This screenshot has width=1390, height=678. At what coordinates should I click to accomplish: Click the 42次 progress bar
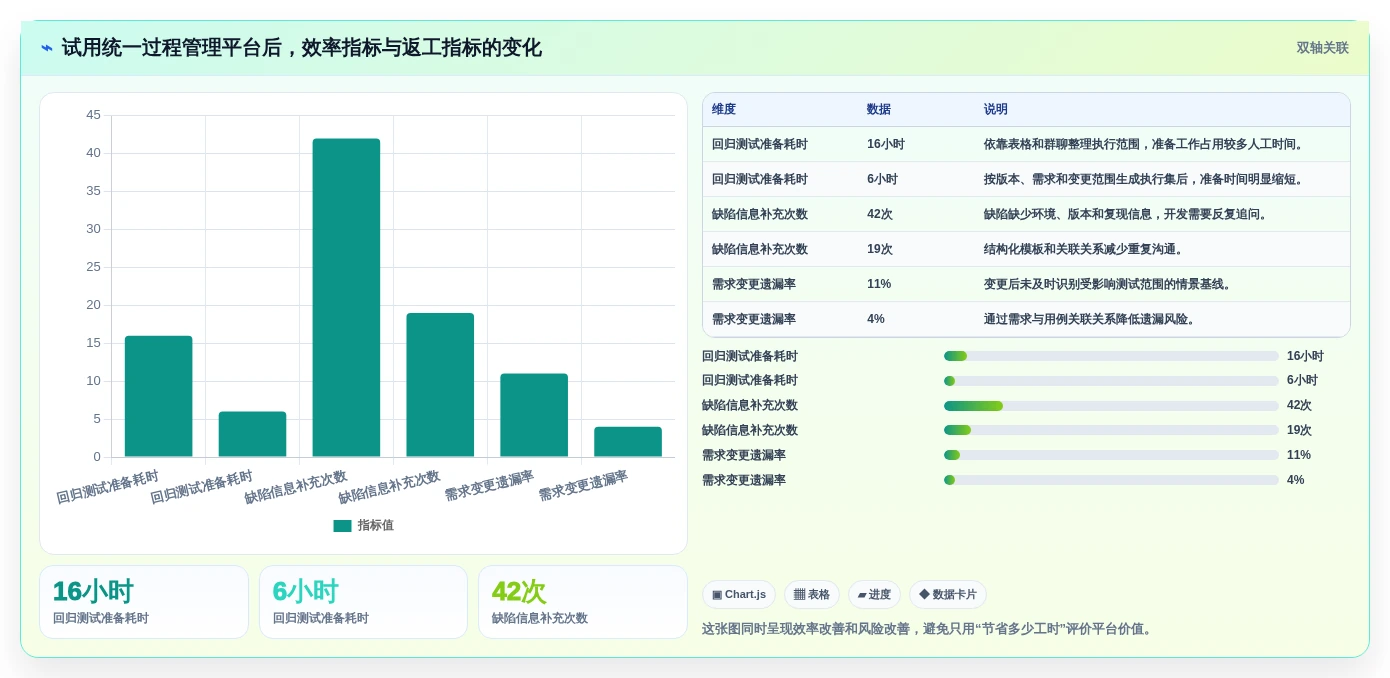1111,406
